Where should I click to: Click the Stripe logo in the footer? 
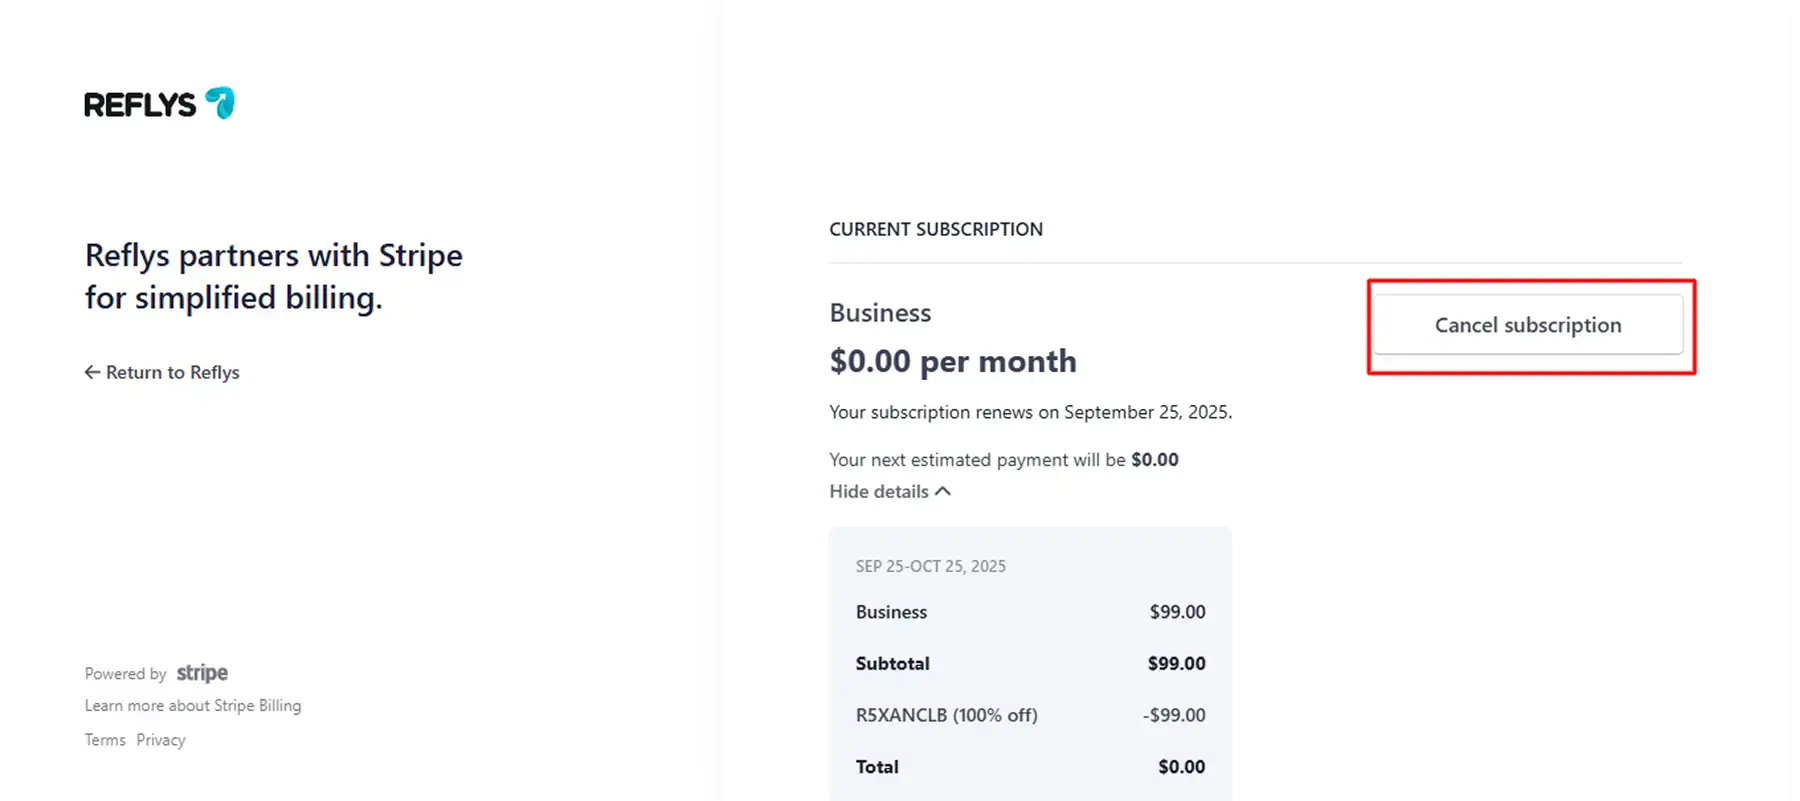tap(202, 673)
